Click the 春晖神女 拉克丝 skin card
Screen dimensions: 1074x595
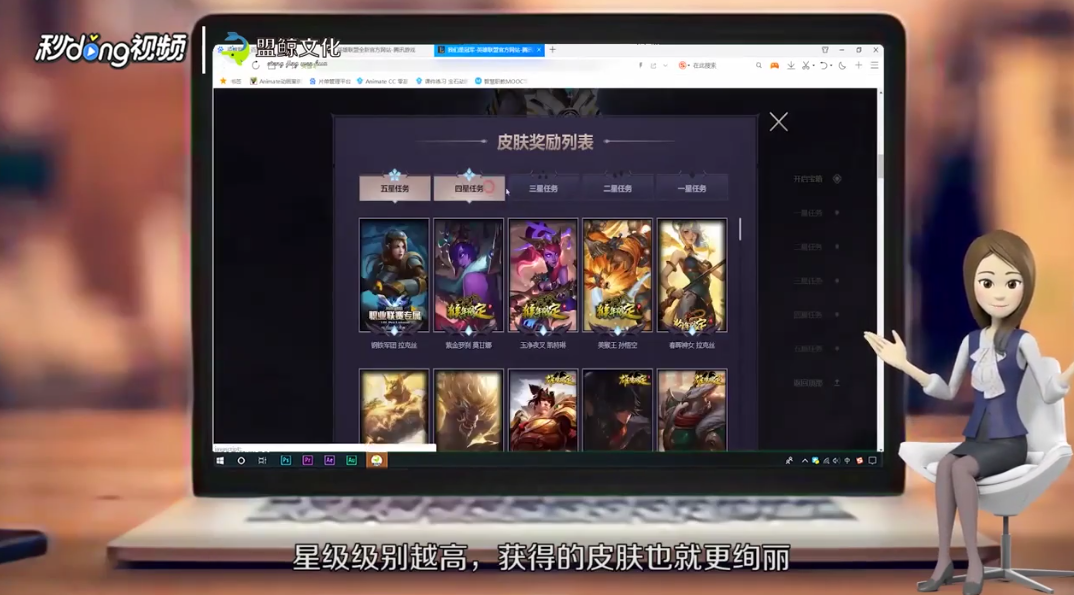(692, 276)
